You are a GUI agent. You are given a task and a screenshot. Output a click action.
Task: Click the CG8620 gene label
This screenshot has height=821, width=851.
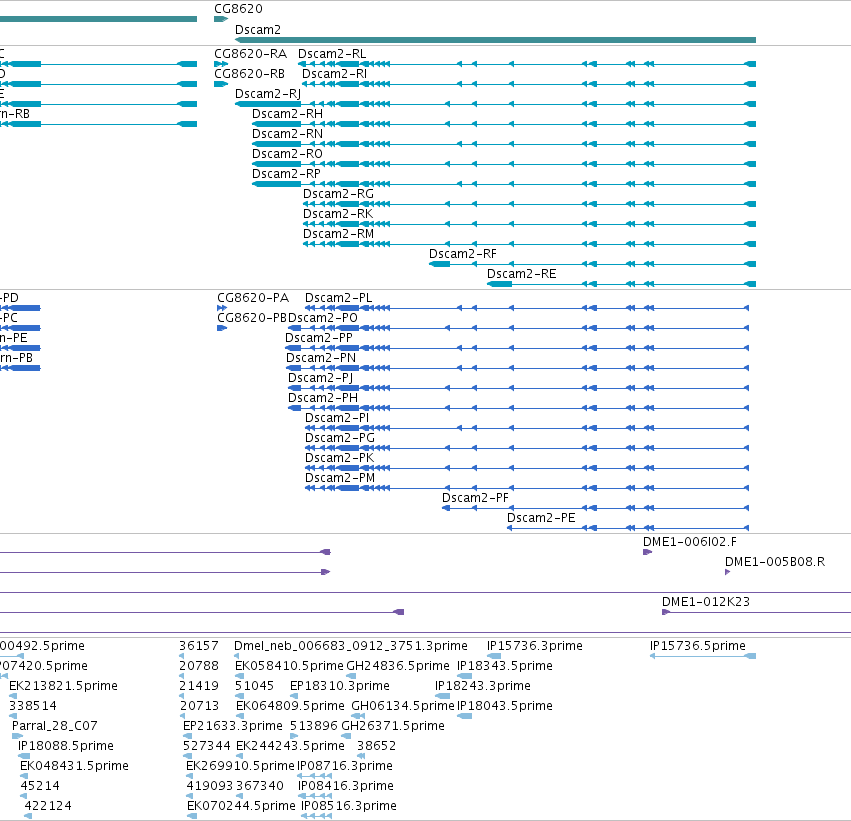(238, 9)
